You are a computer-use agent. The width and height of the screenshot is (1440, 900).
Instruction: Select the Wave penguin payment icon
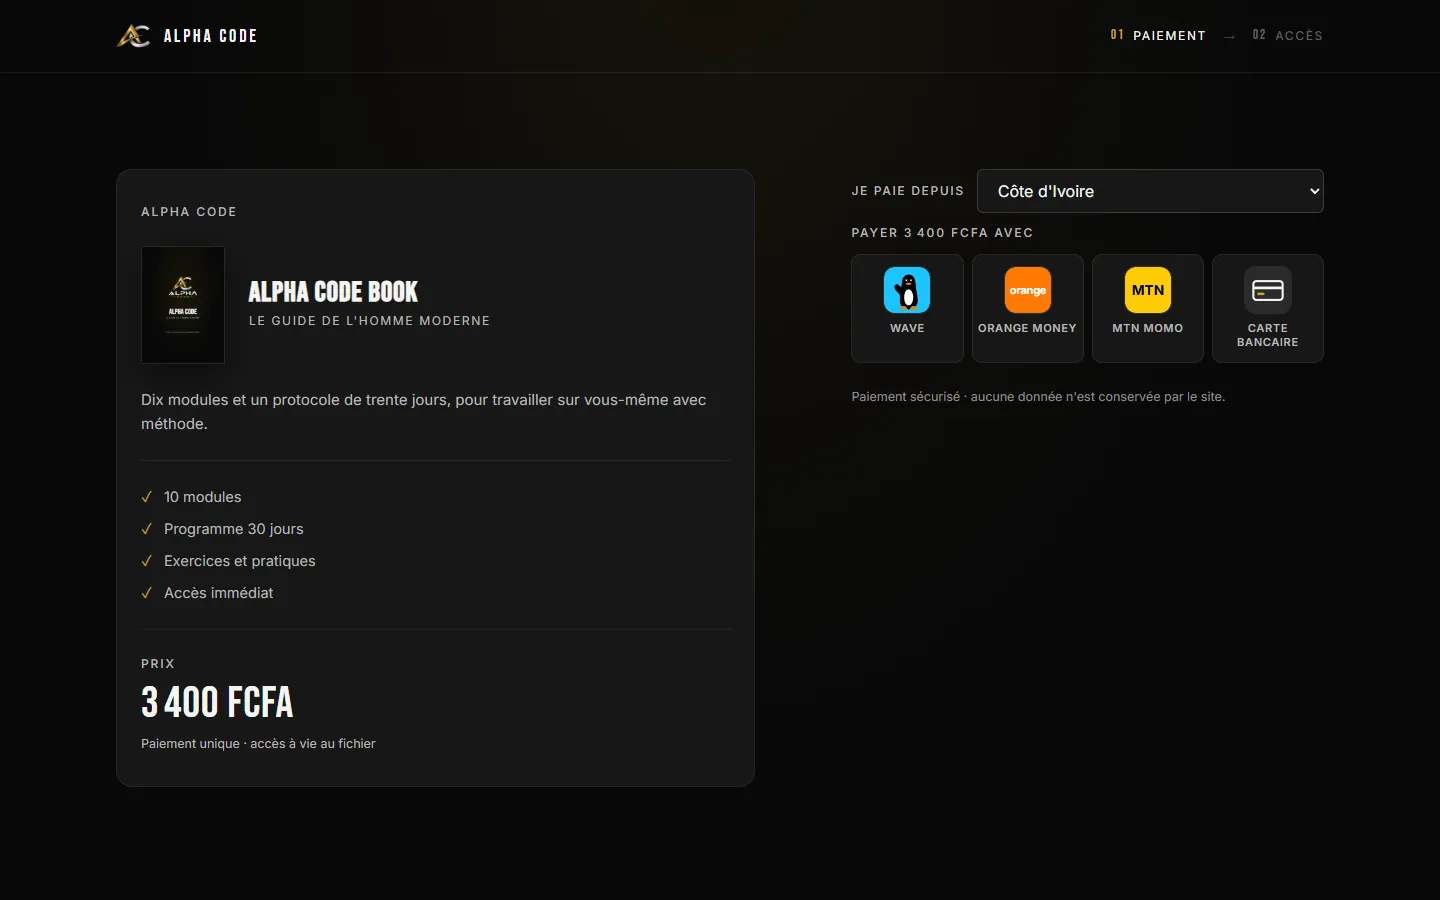(907, 290)
